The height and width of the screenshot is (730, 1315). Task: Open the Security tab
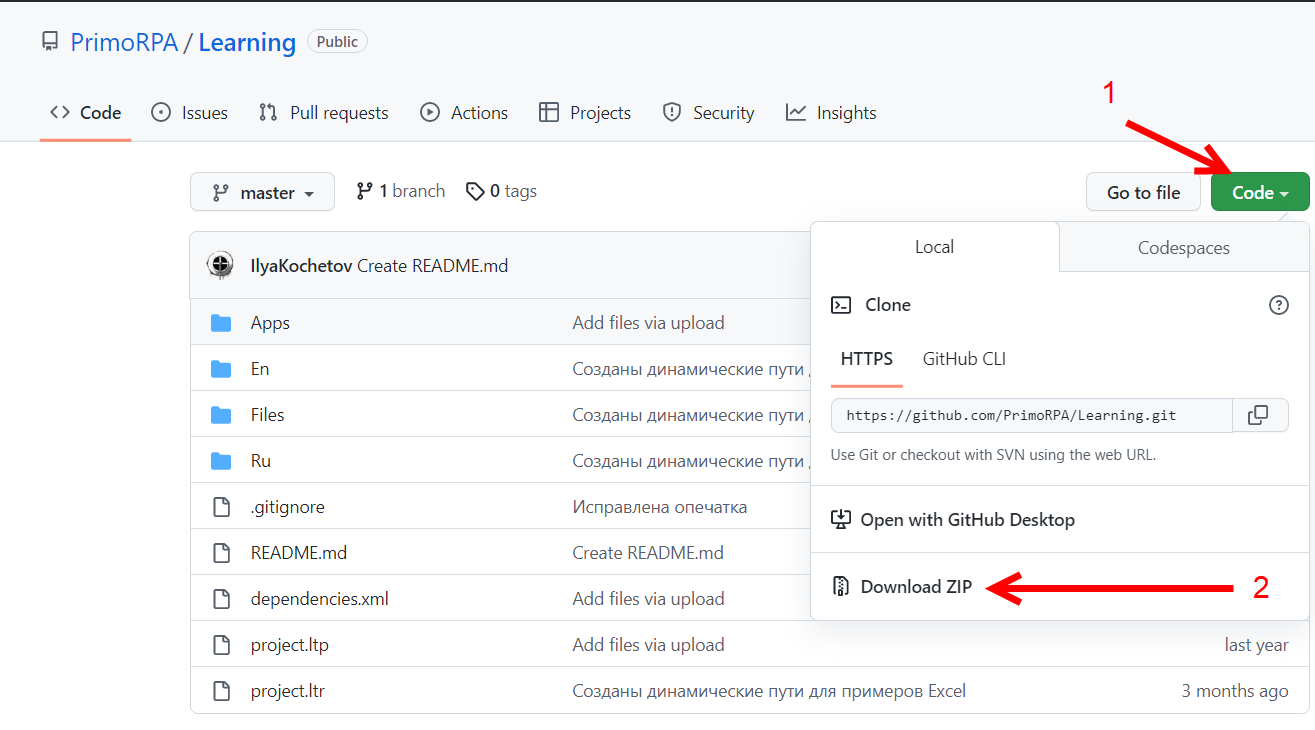708,113
